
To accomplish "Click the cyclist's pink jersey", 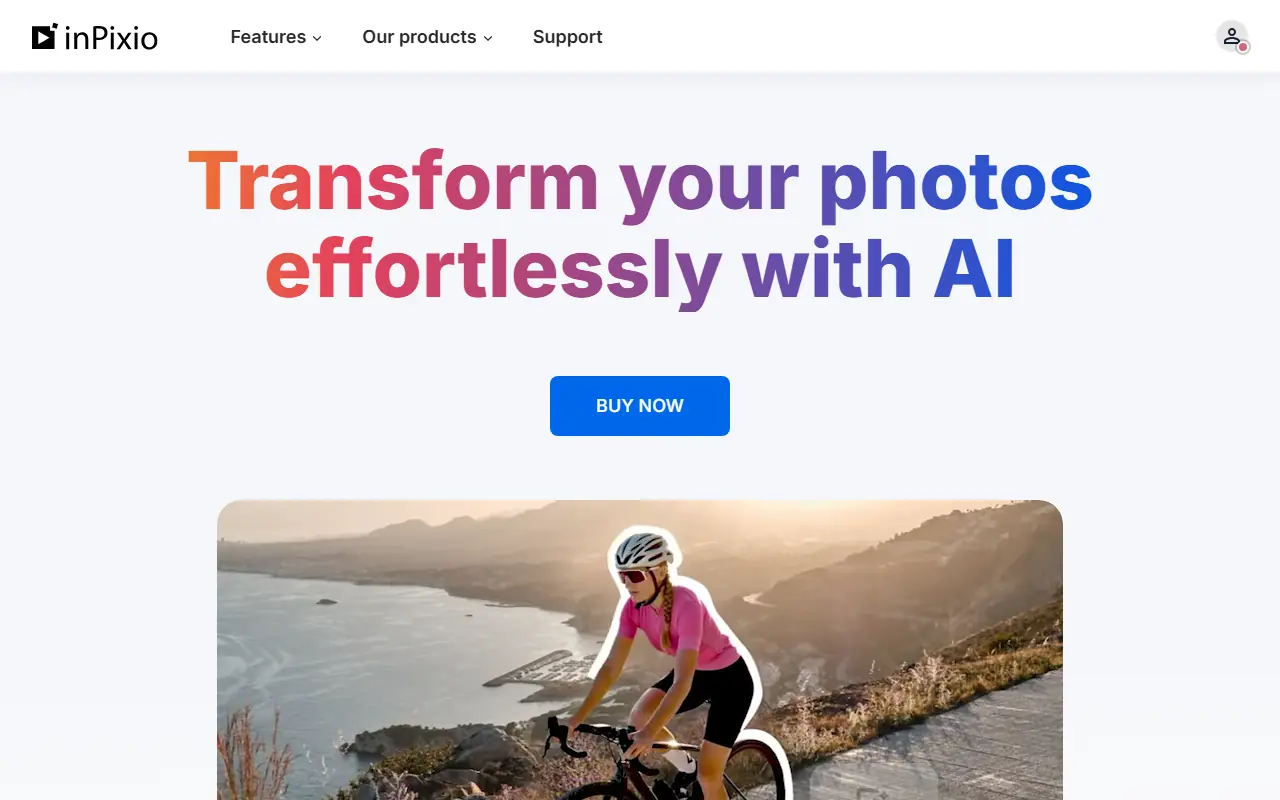I will tap(678, 627).
